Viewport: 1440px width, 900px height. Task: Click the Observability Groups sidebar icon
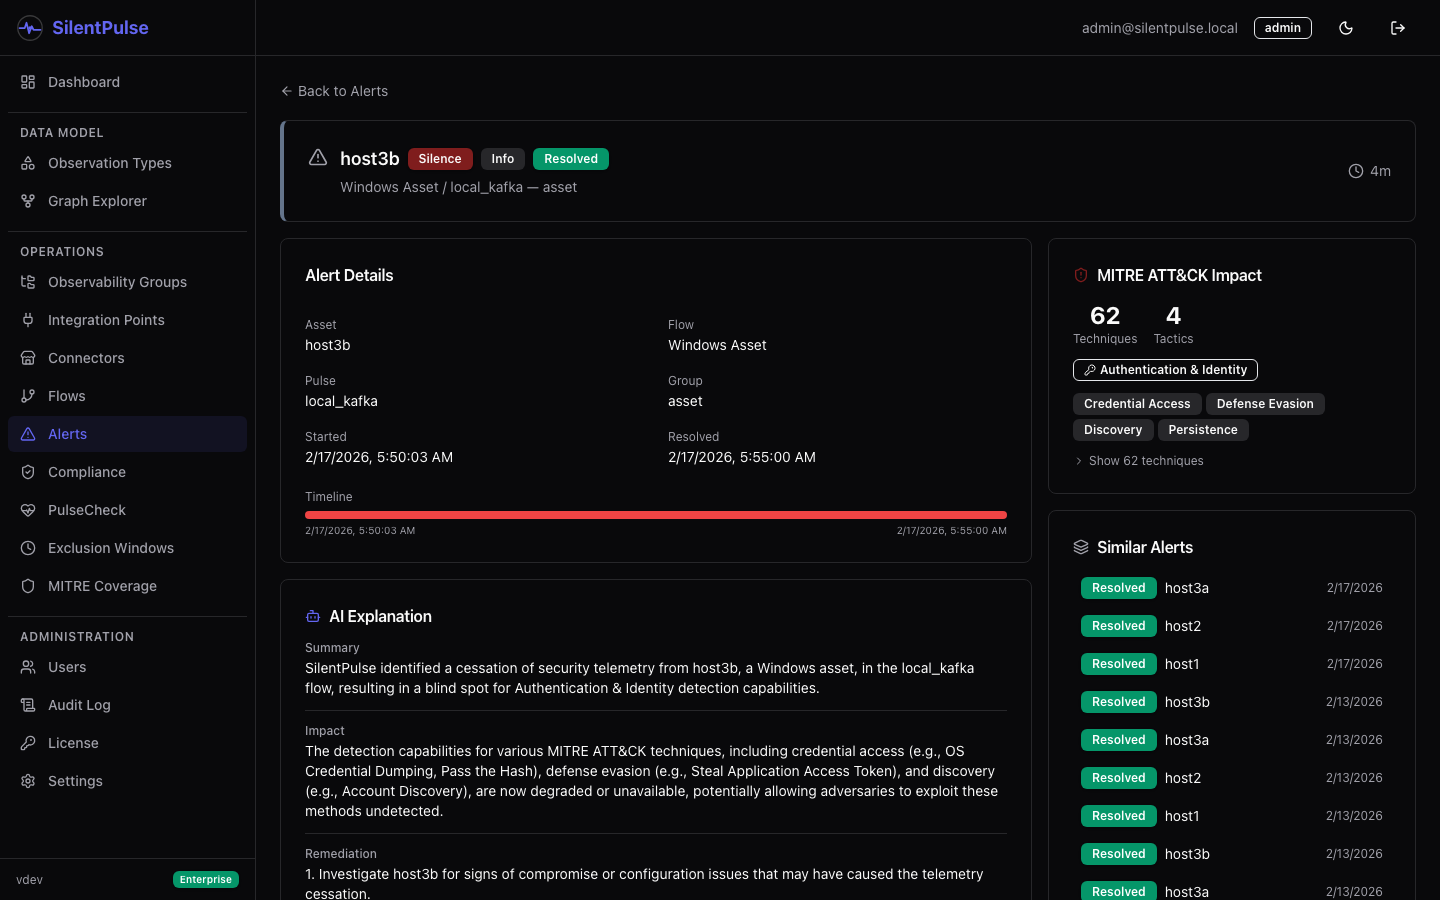(x=28, y=282)
